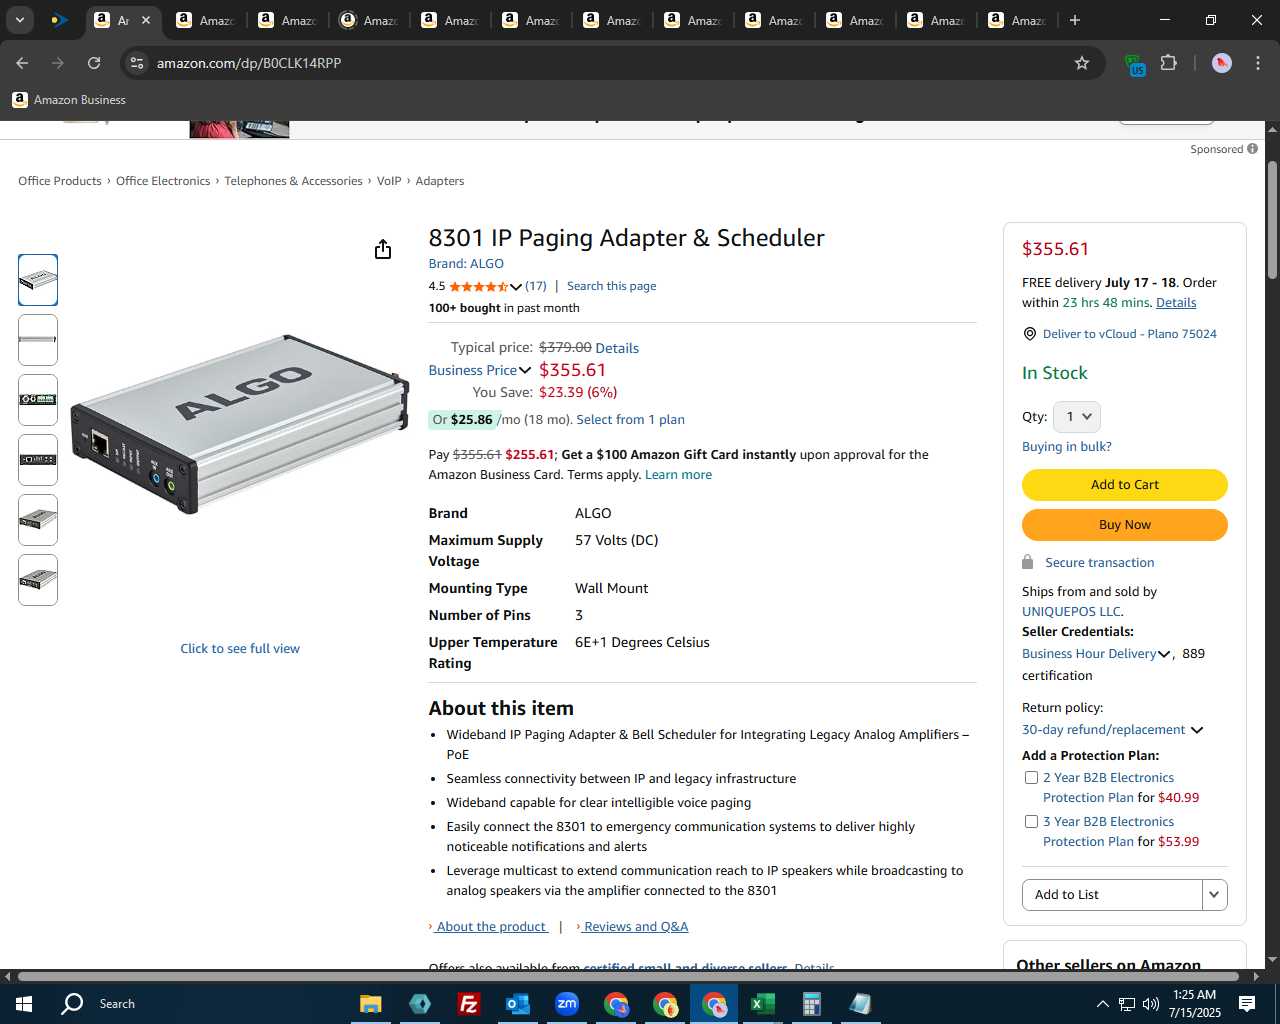Open Office Products breadcrumb
This screenshot has height=1024, width=1280.
pos(60,181)
